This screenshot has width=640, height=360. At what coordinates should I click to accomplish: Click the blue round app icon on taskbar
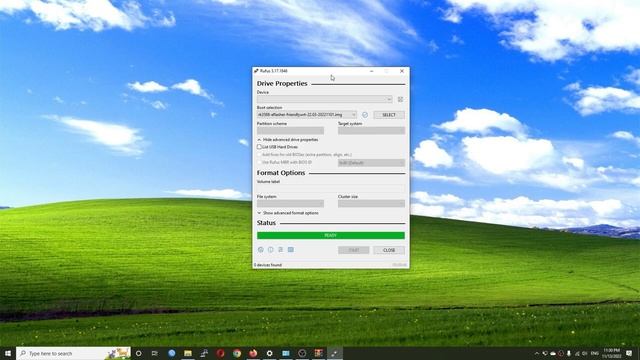click(x=171, y=353)
